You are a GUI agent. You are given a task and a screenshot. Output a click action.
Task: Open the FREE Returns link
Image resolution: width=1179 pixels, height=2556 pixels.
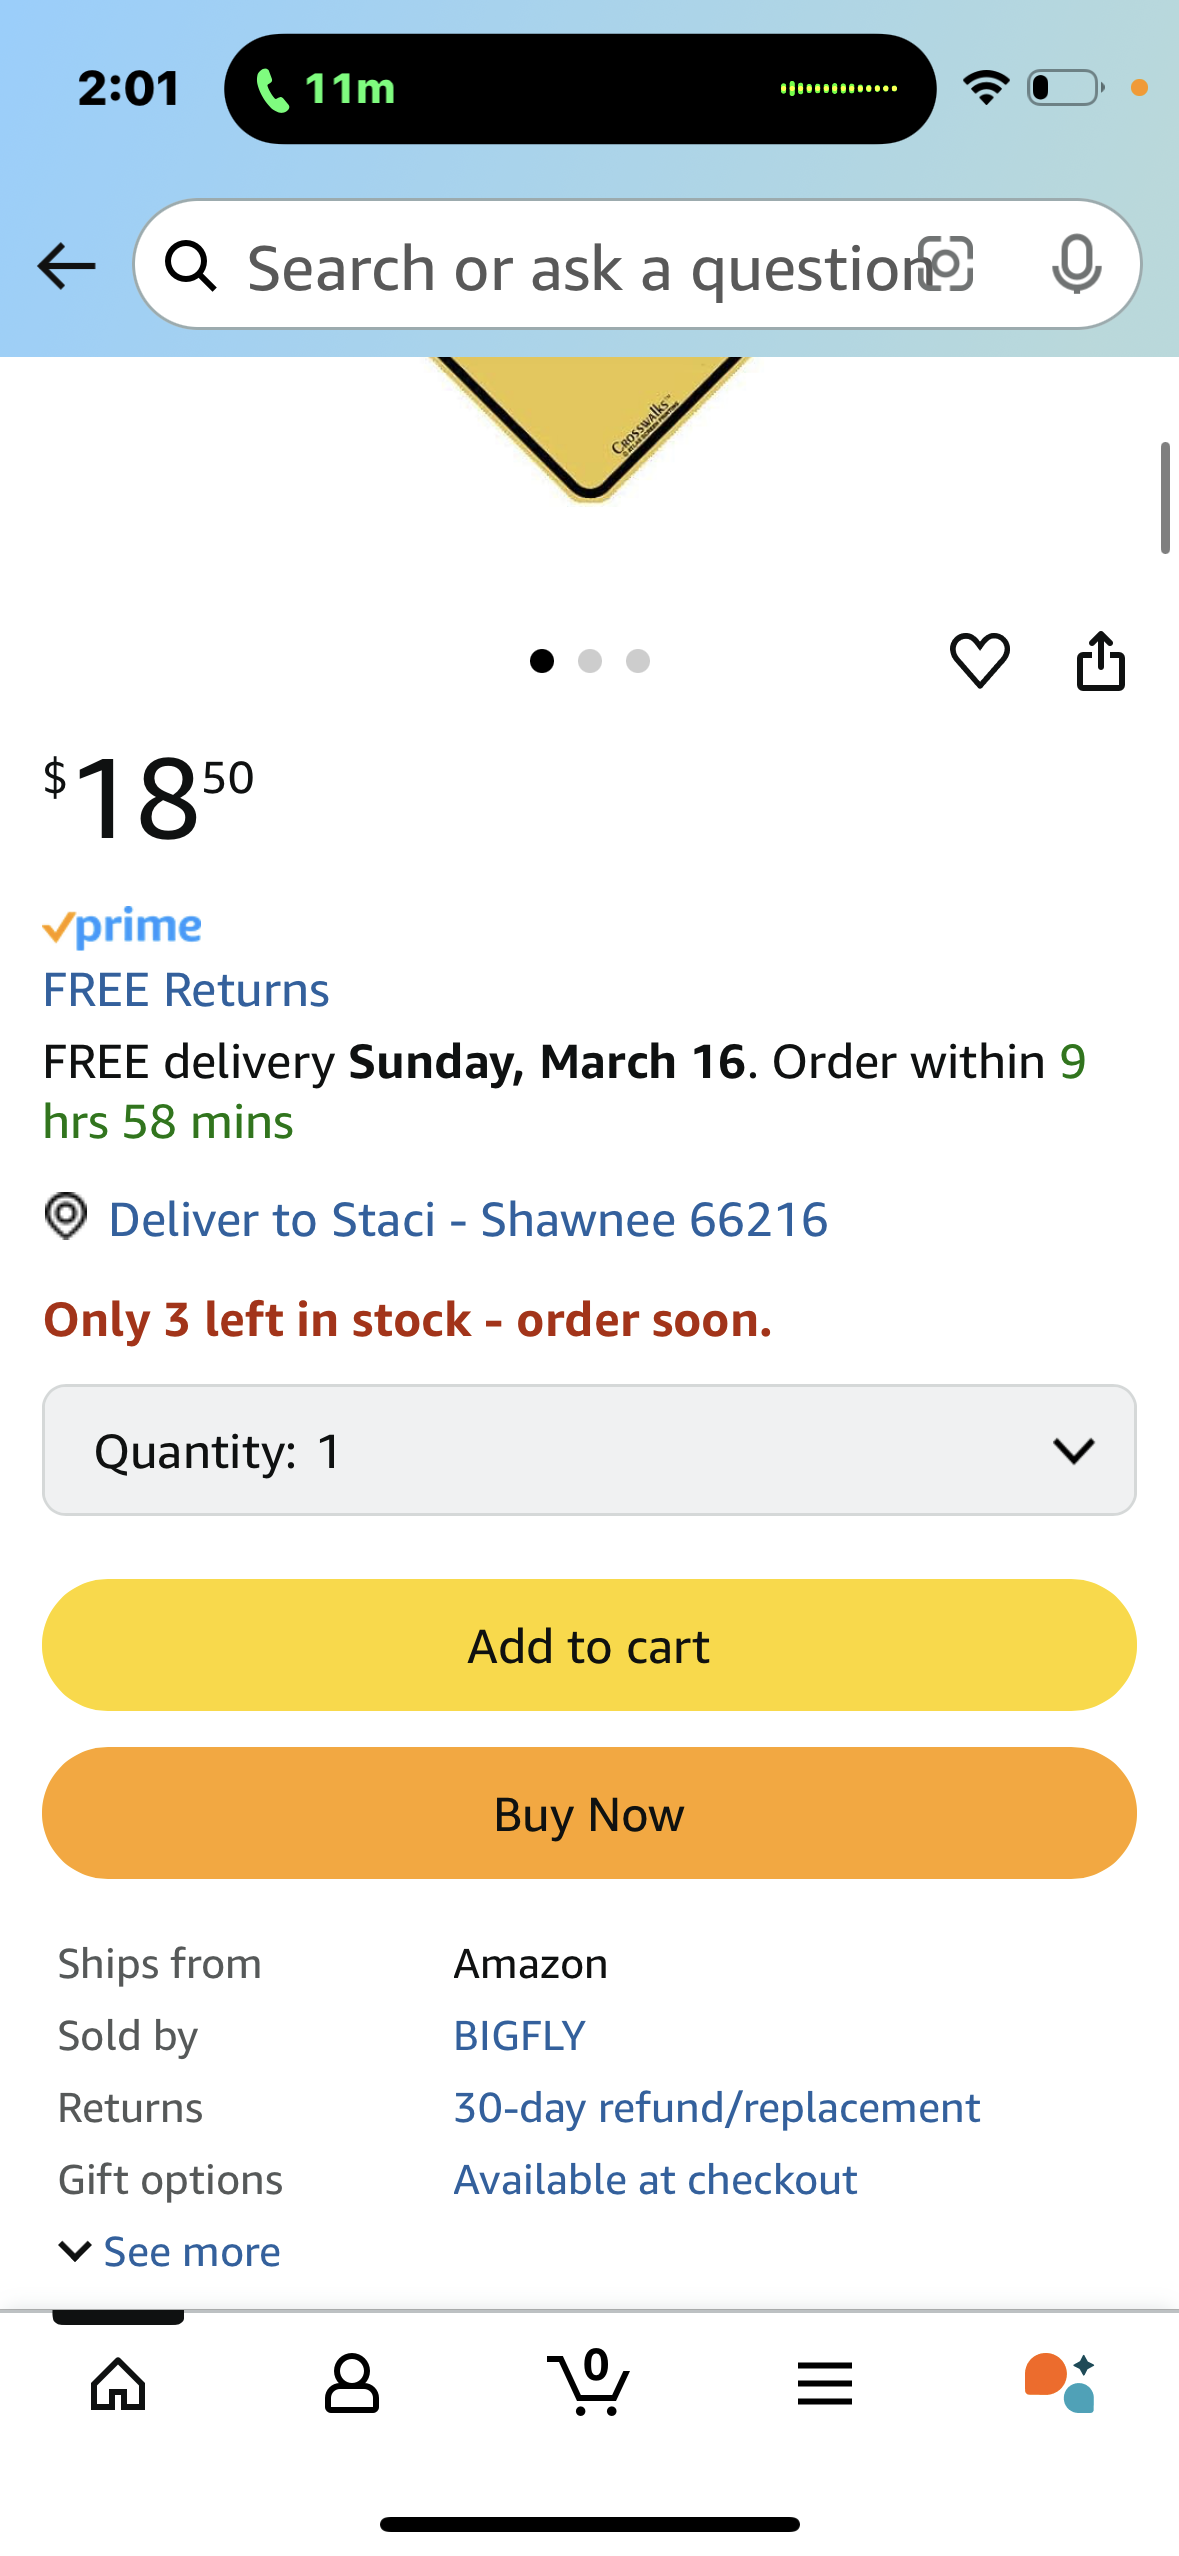click(x=186, y=990)
